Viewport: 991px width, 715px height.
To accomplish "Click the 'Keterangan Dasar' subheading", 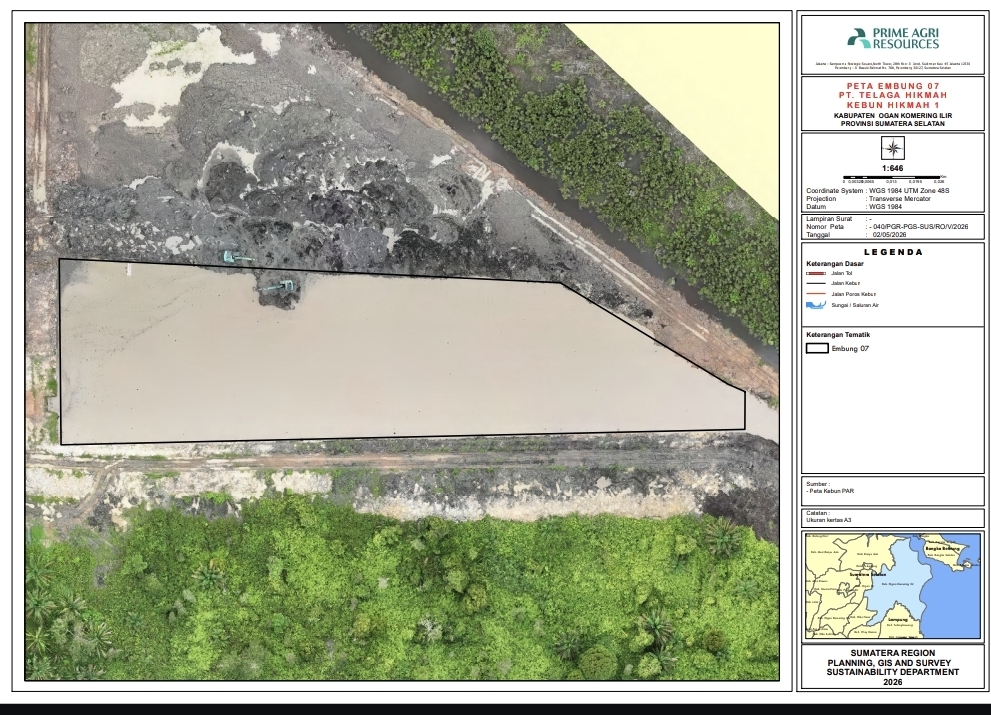I will point(834,264).
